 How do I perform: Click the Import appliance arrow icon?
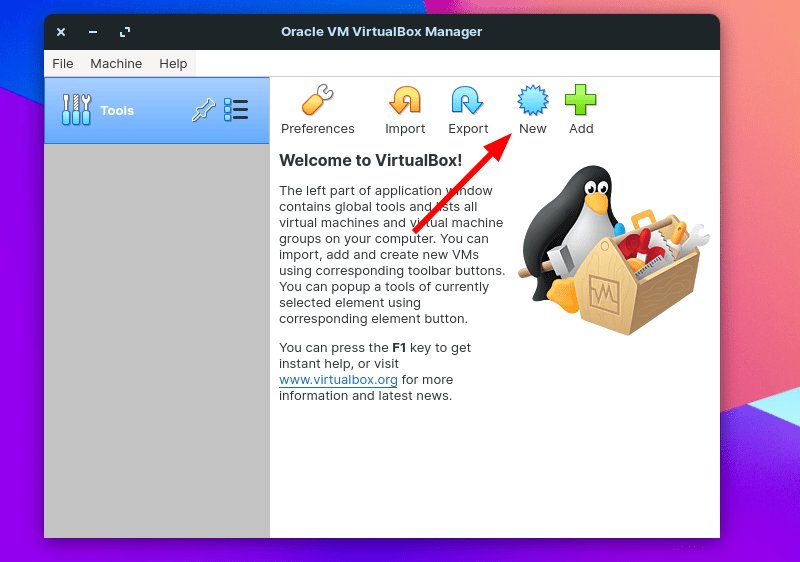tap(405, 102)
